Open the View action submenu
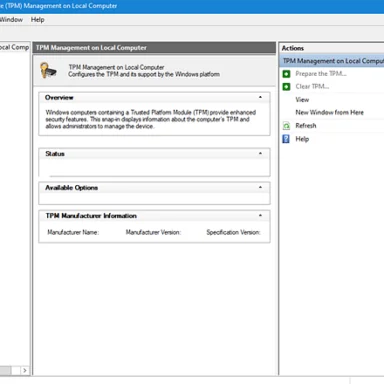Viewport: 384px width, 384px height. tap(302, 100)
